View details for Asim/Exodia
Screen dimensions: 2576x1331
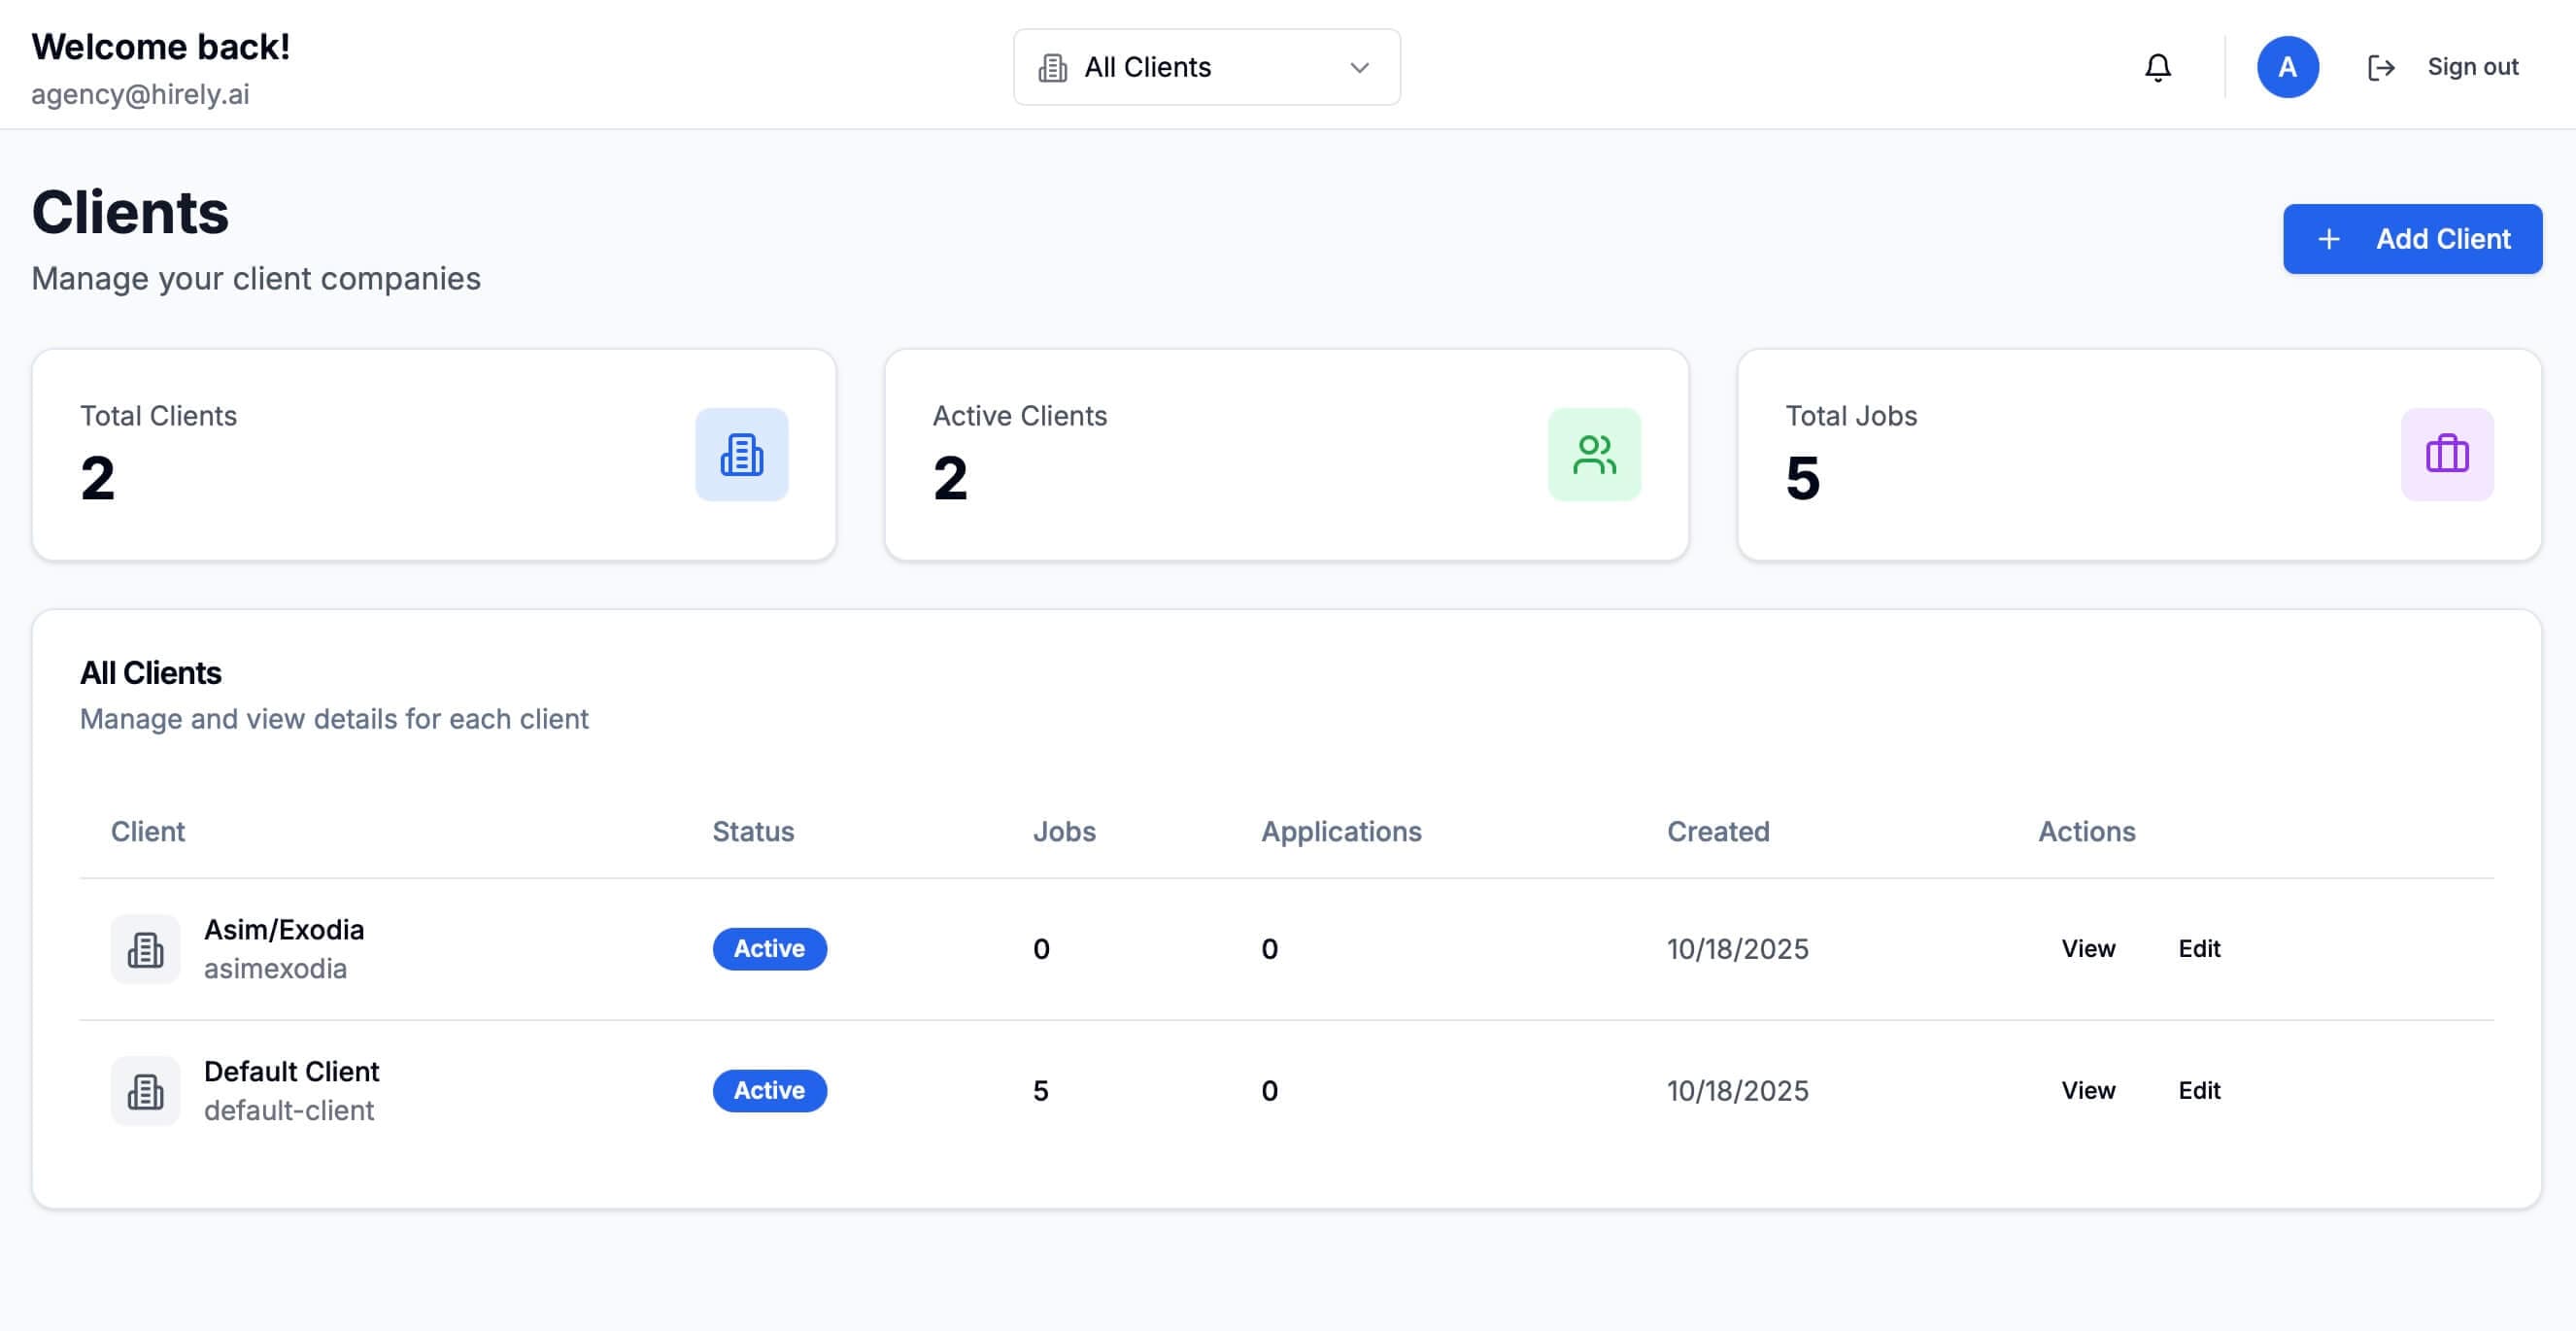point(2088,948)
